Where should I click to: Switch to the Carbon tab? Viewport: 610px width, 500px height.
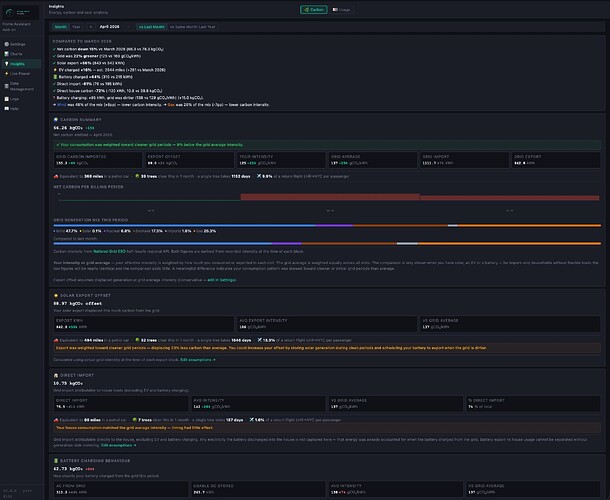314,9
